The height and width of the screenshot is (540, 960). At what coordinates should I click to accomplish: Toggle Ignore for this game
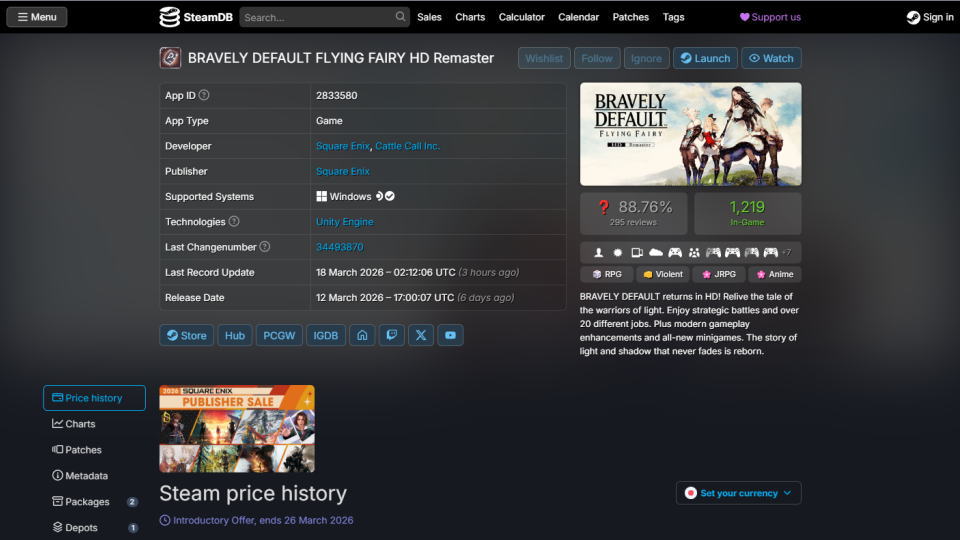coord(646,58)
